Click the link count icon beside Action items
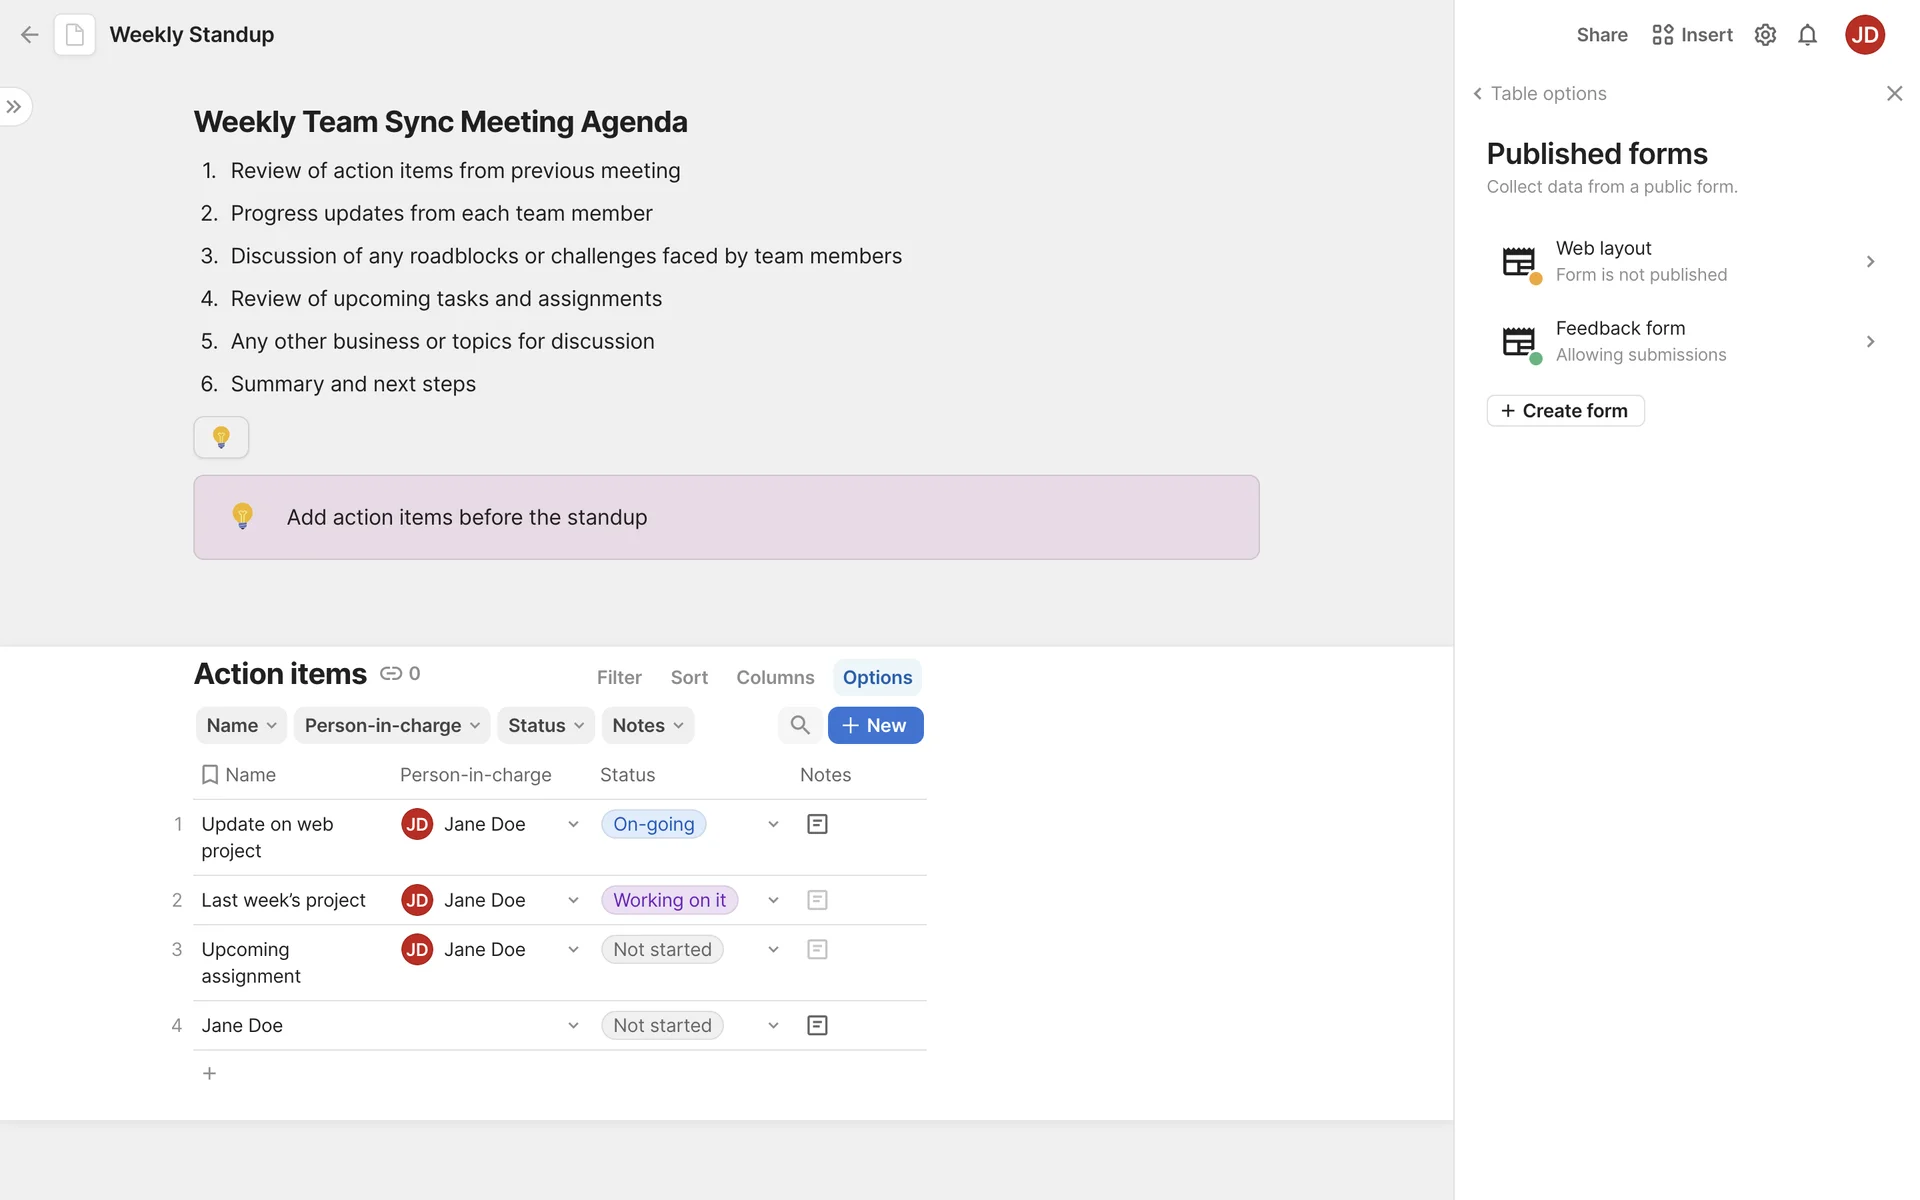 [x=391, y=674]
